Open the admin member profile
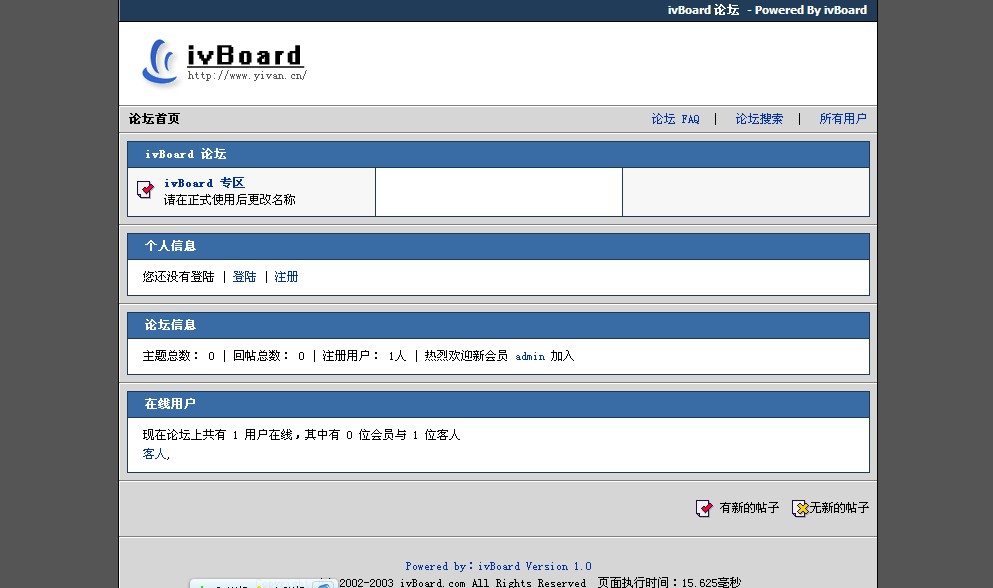Image resolution: width=993 pixels, height=588 pixels. pyautogui.click(x=530, y=356)
